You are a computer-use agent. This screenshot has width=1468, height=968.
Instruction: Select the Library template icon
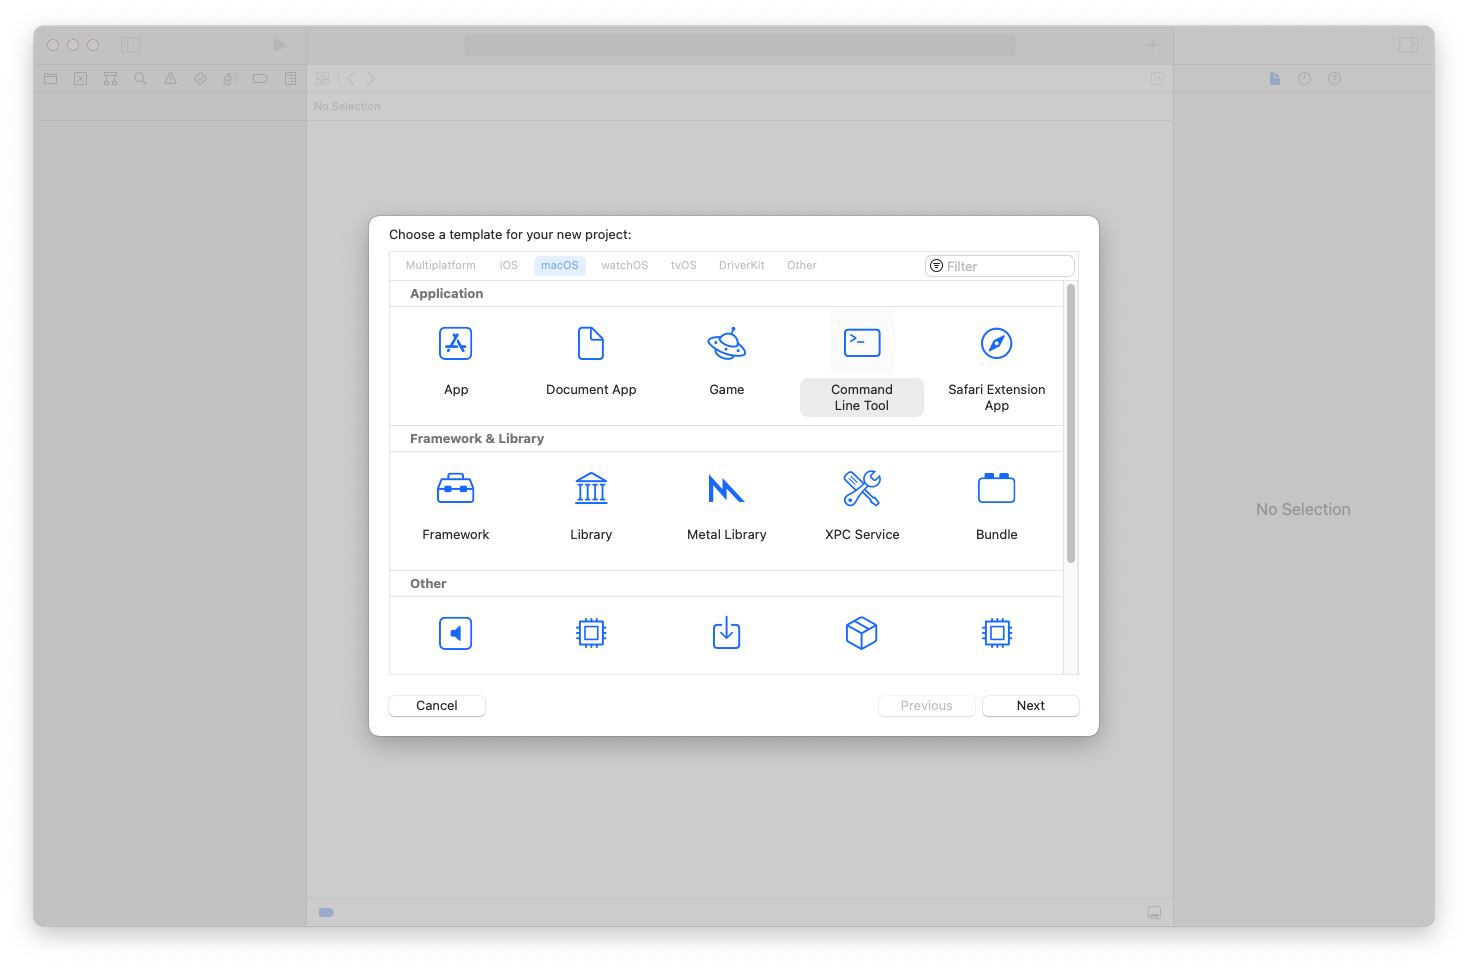tap(591, 489)
